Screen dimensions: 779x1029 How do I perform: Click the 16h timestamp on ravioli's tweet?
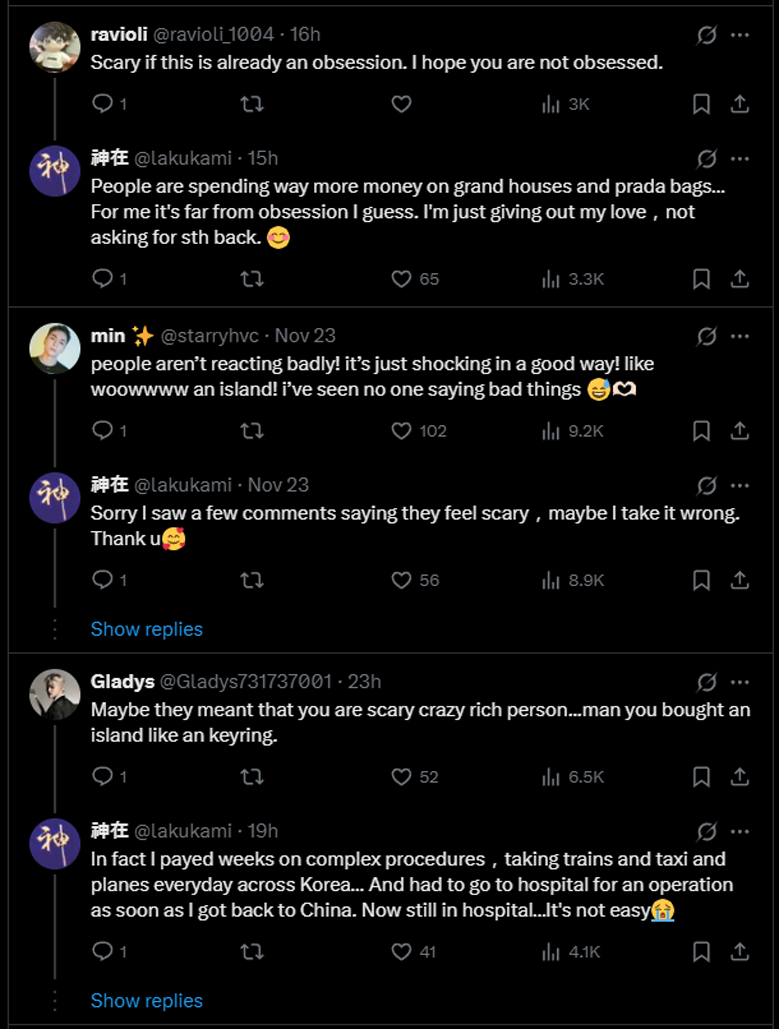305,35
